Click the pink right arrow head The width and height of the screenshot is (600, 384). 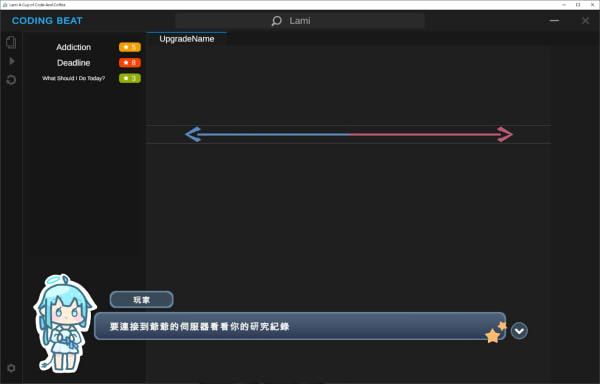(505, 134)
